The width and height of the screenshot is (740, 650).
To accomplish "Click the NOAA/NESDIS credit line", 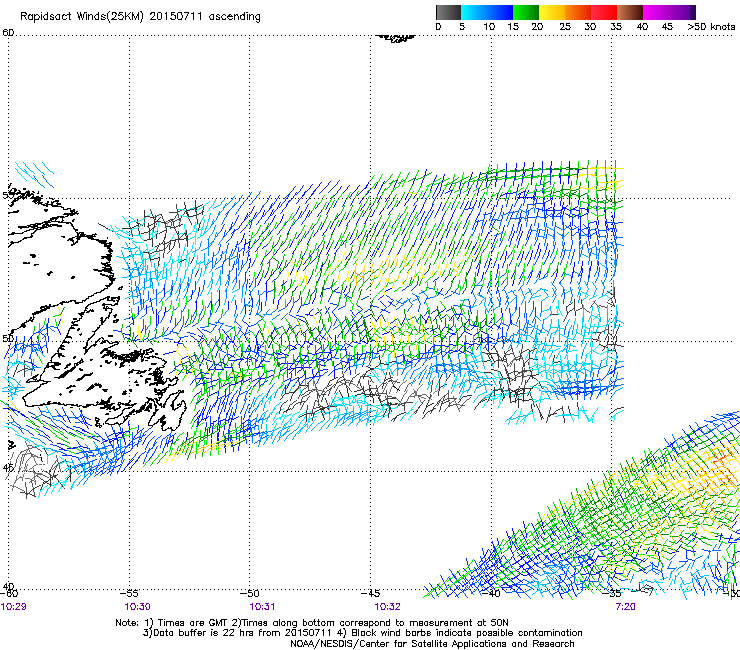I will click(x=432, y=644).
